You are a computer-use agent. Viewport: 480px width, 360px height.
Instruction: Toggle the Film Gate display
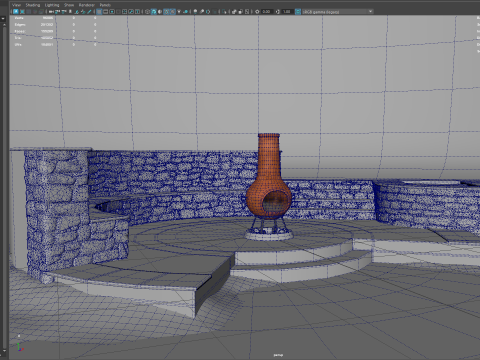point(105,12)
